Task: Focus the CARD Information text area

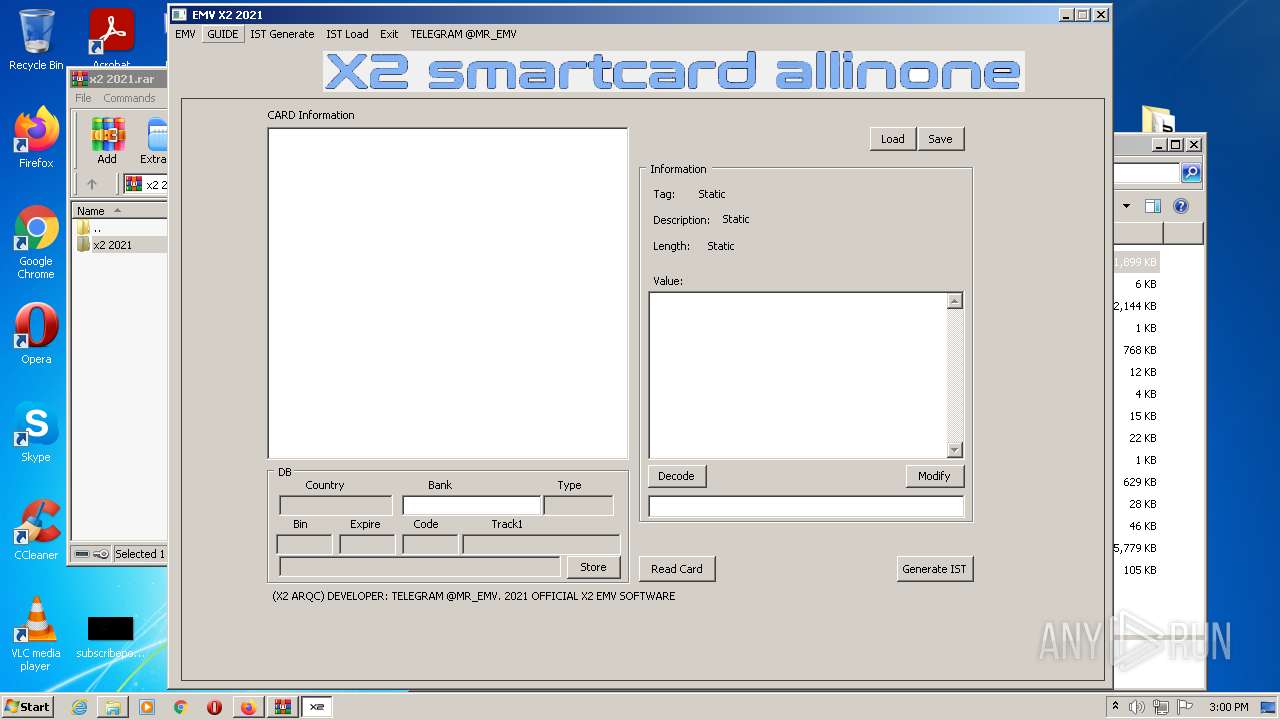Action: click(447, 293)
